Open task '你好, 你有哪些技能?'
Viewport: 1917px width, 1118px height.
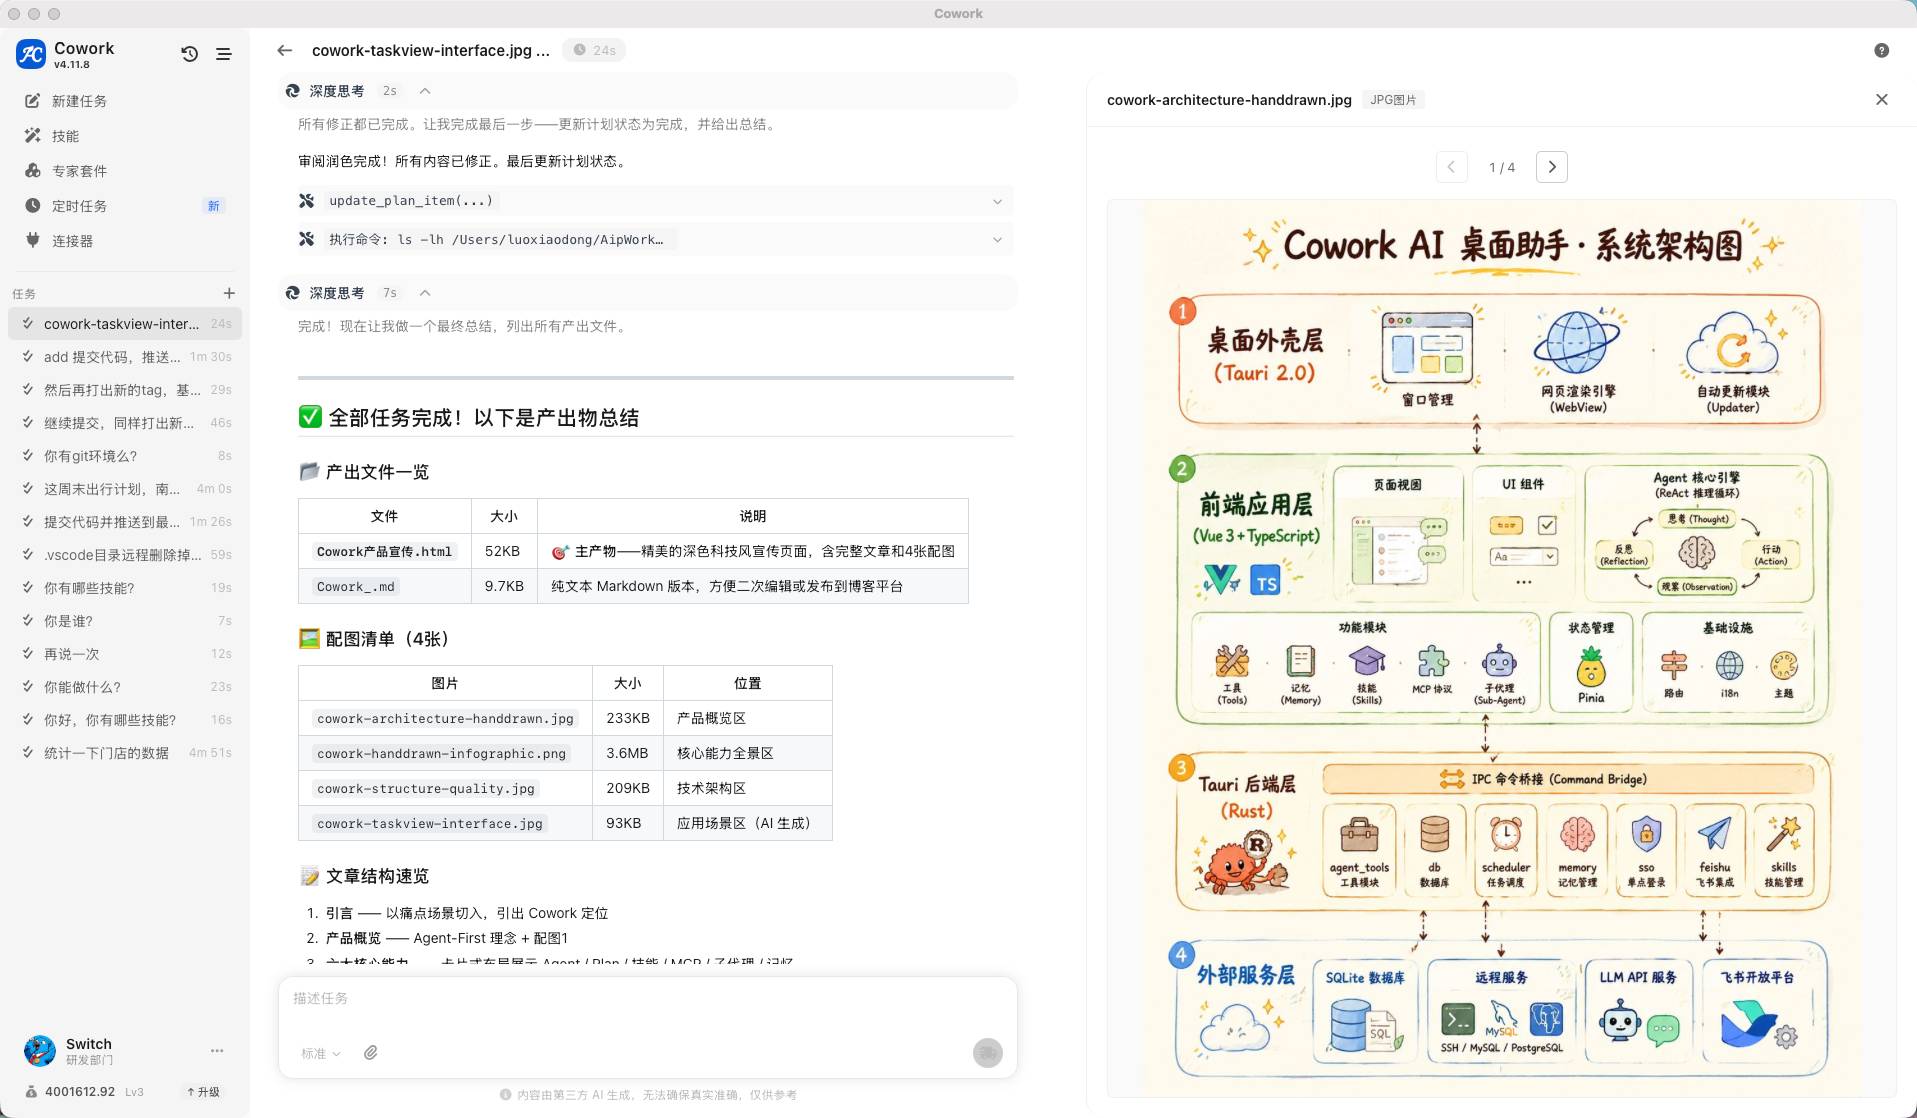click(x=125, y=720)
